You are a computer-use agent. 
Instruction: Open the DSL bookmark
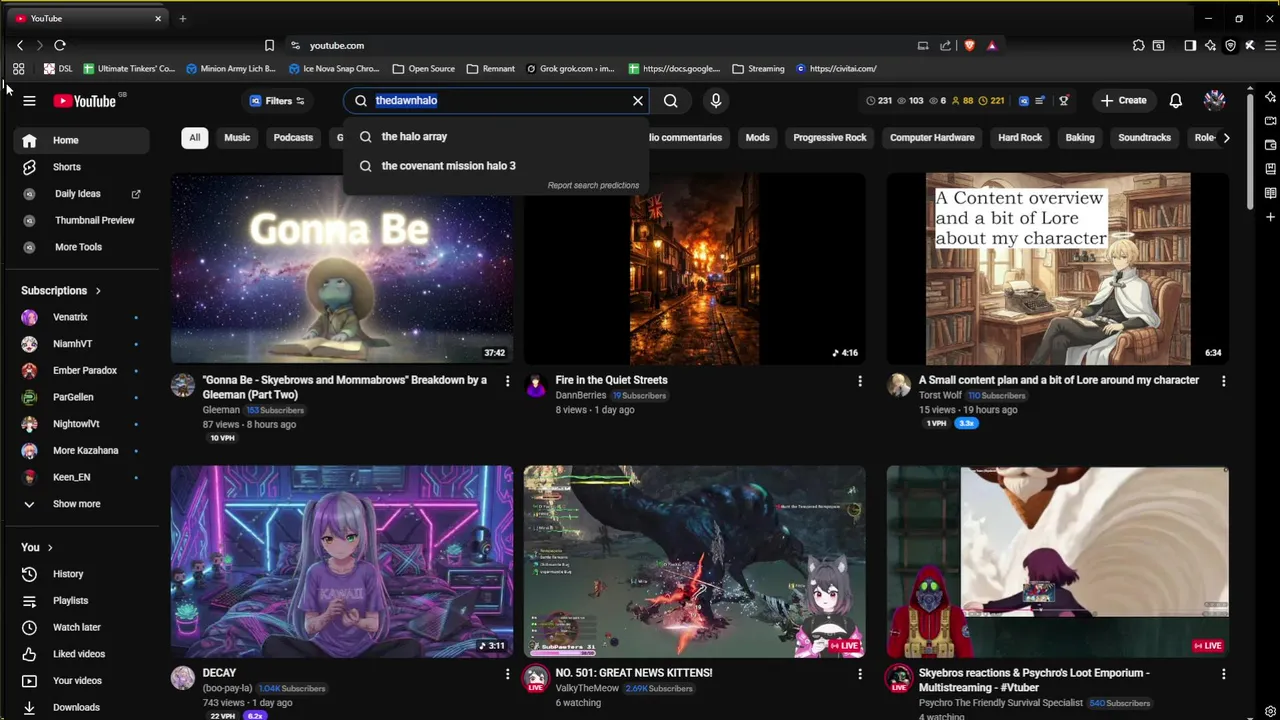[58, 69]
